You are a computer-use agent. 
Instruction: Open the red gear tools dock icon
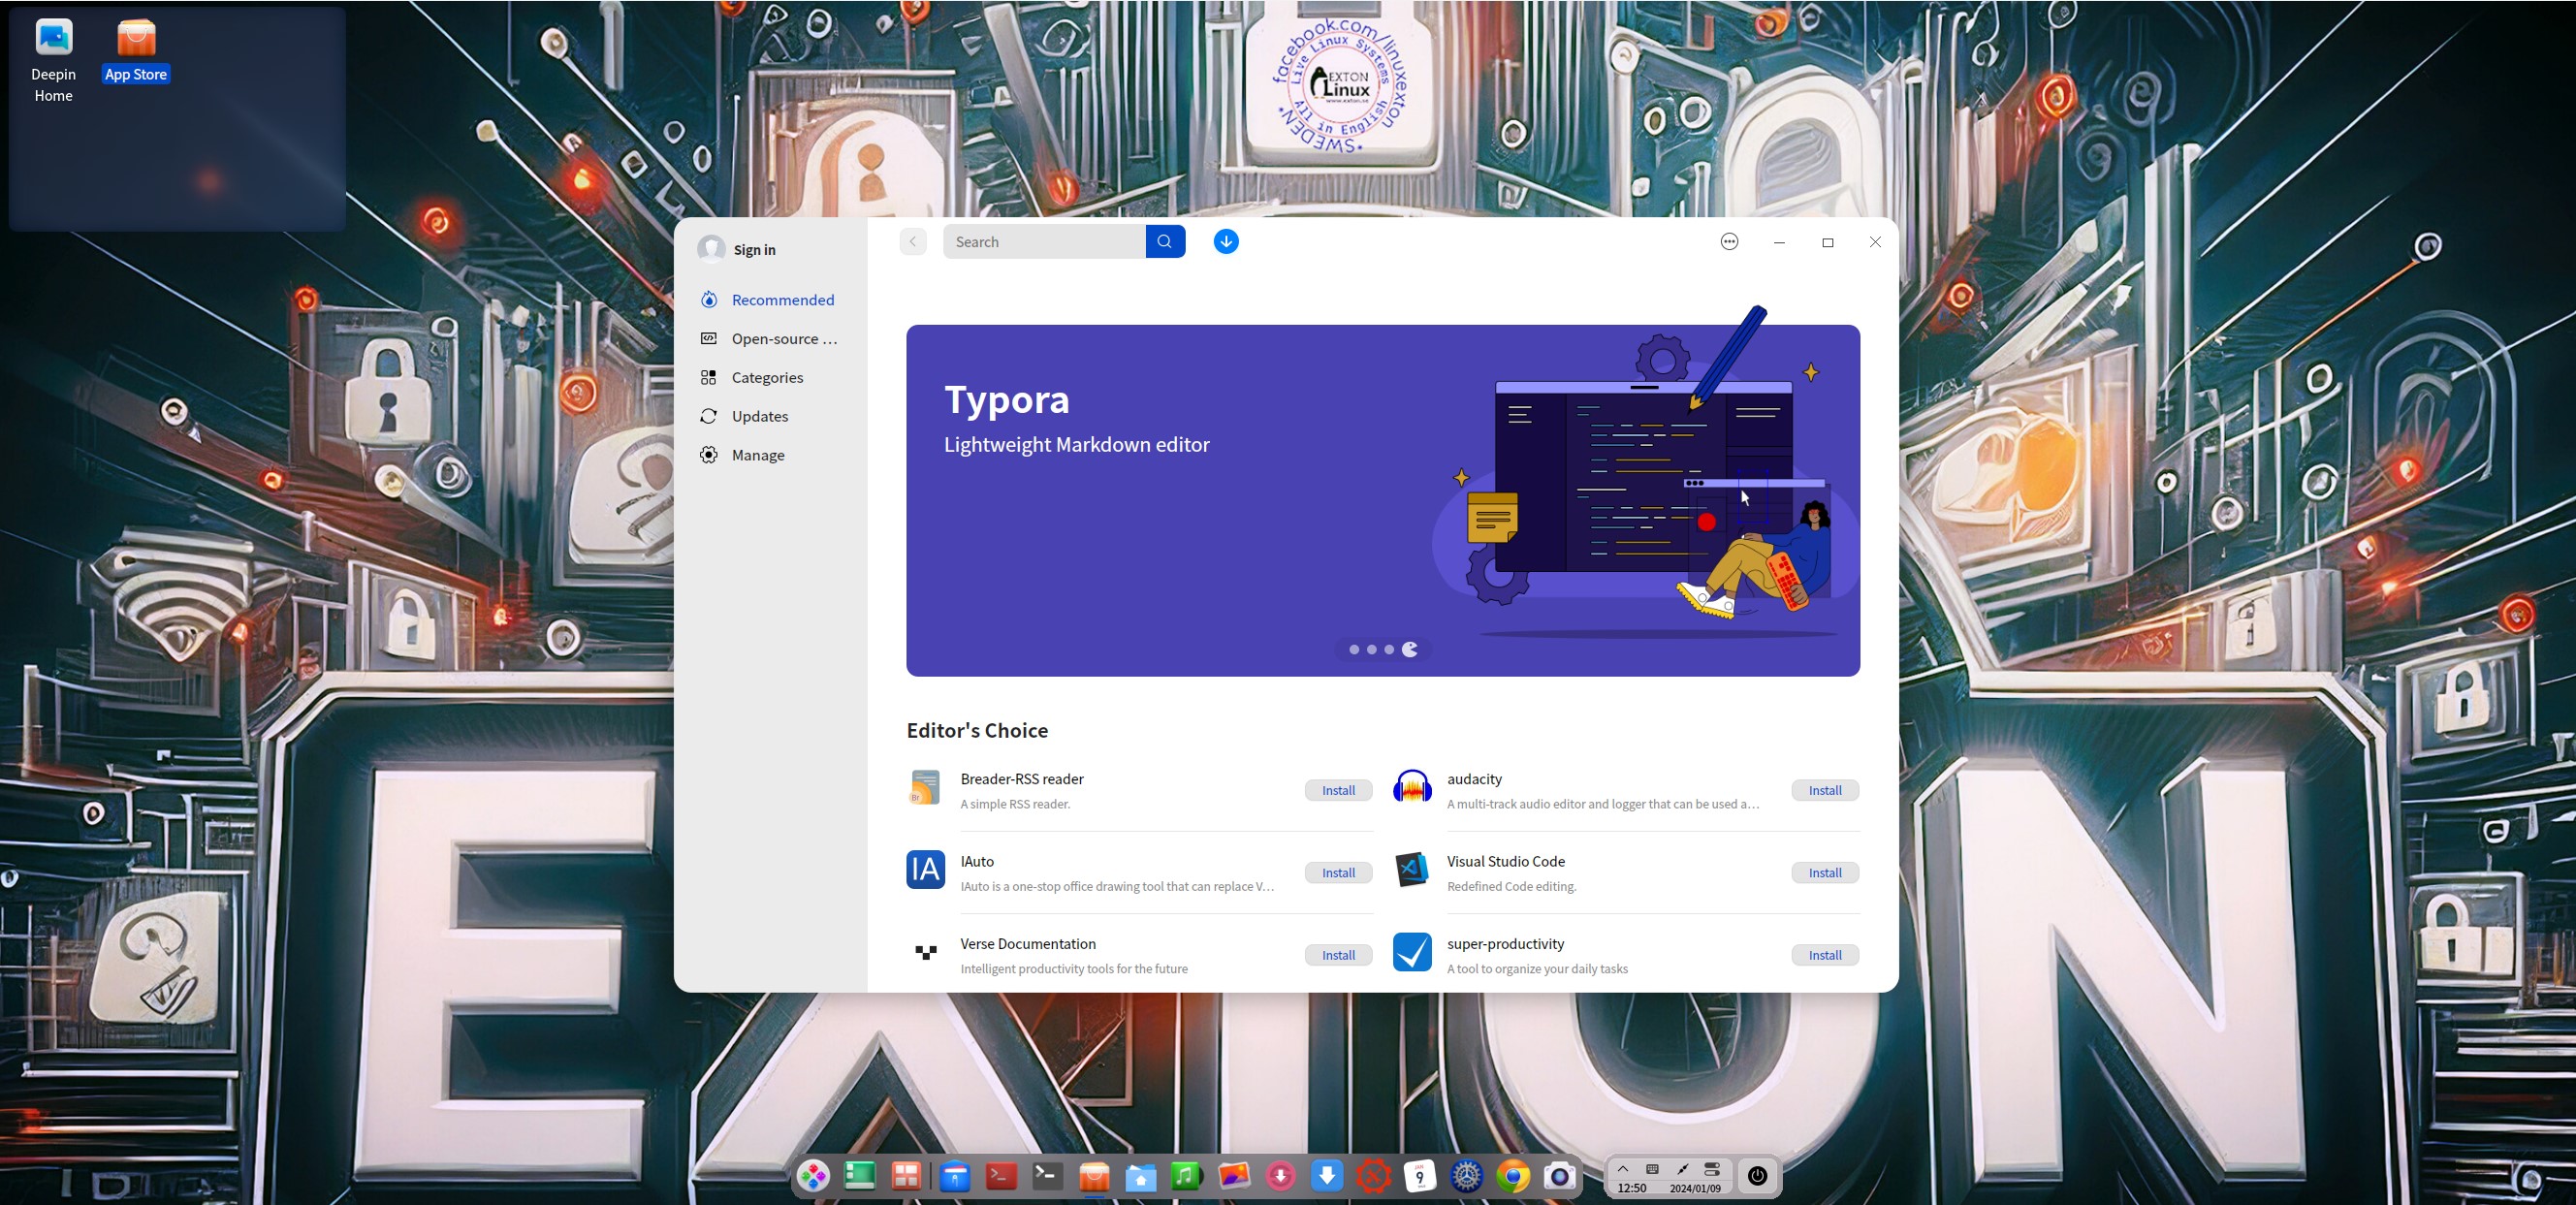click(1373, 1176)
